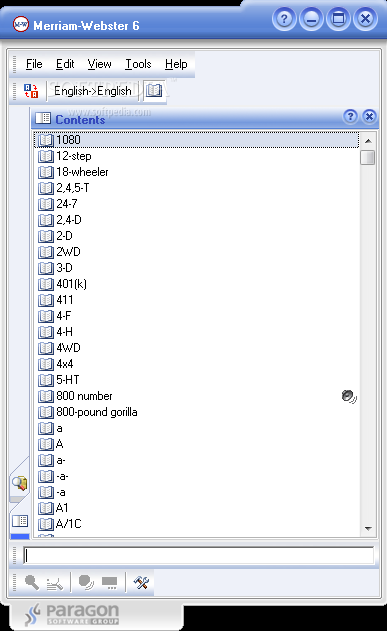The width and height of the screenshot is (387, 631).
Task: Open the Tools menu
Action: tap(138, 64)
